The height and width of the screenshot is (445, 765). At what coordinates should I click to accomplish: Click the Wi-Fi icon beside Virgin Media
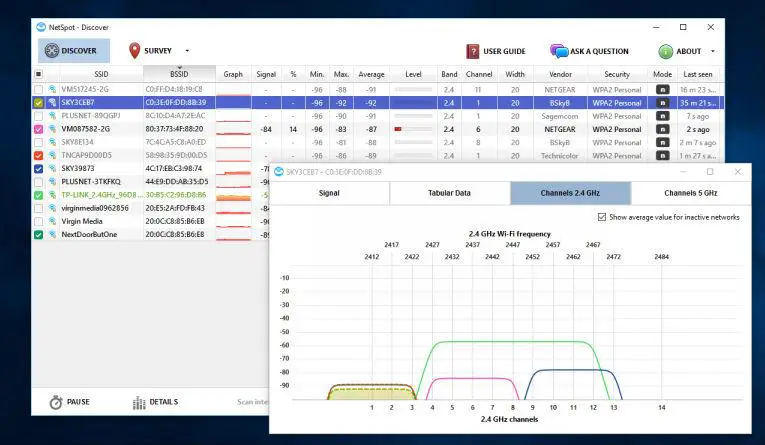click(x=52, y=221)
